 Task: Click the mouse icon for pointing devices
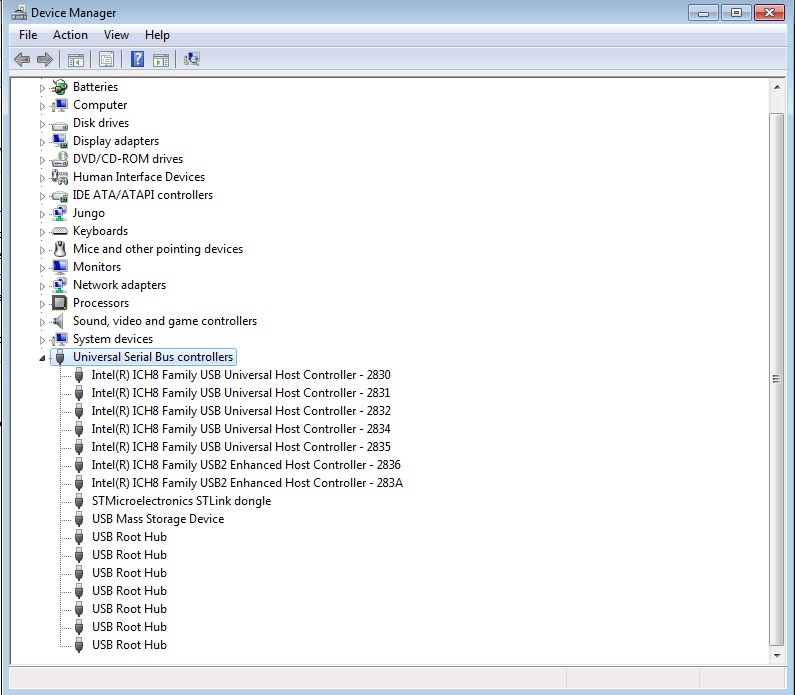[60, 249]
